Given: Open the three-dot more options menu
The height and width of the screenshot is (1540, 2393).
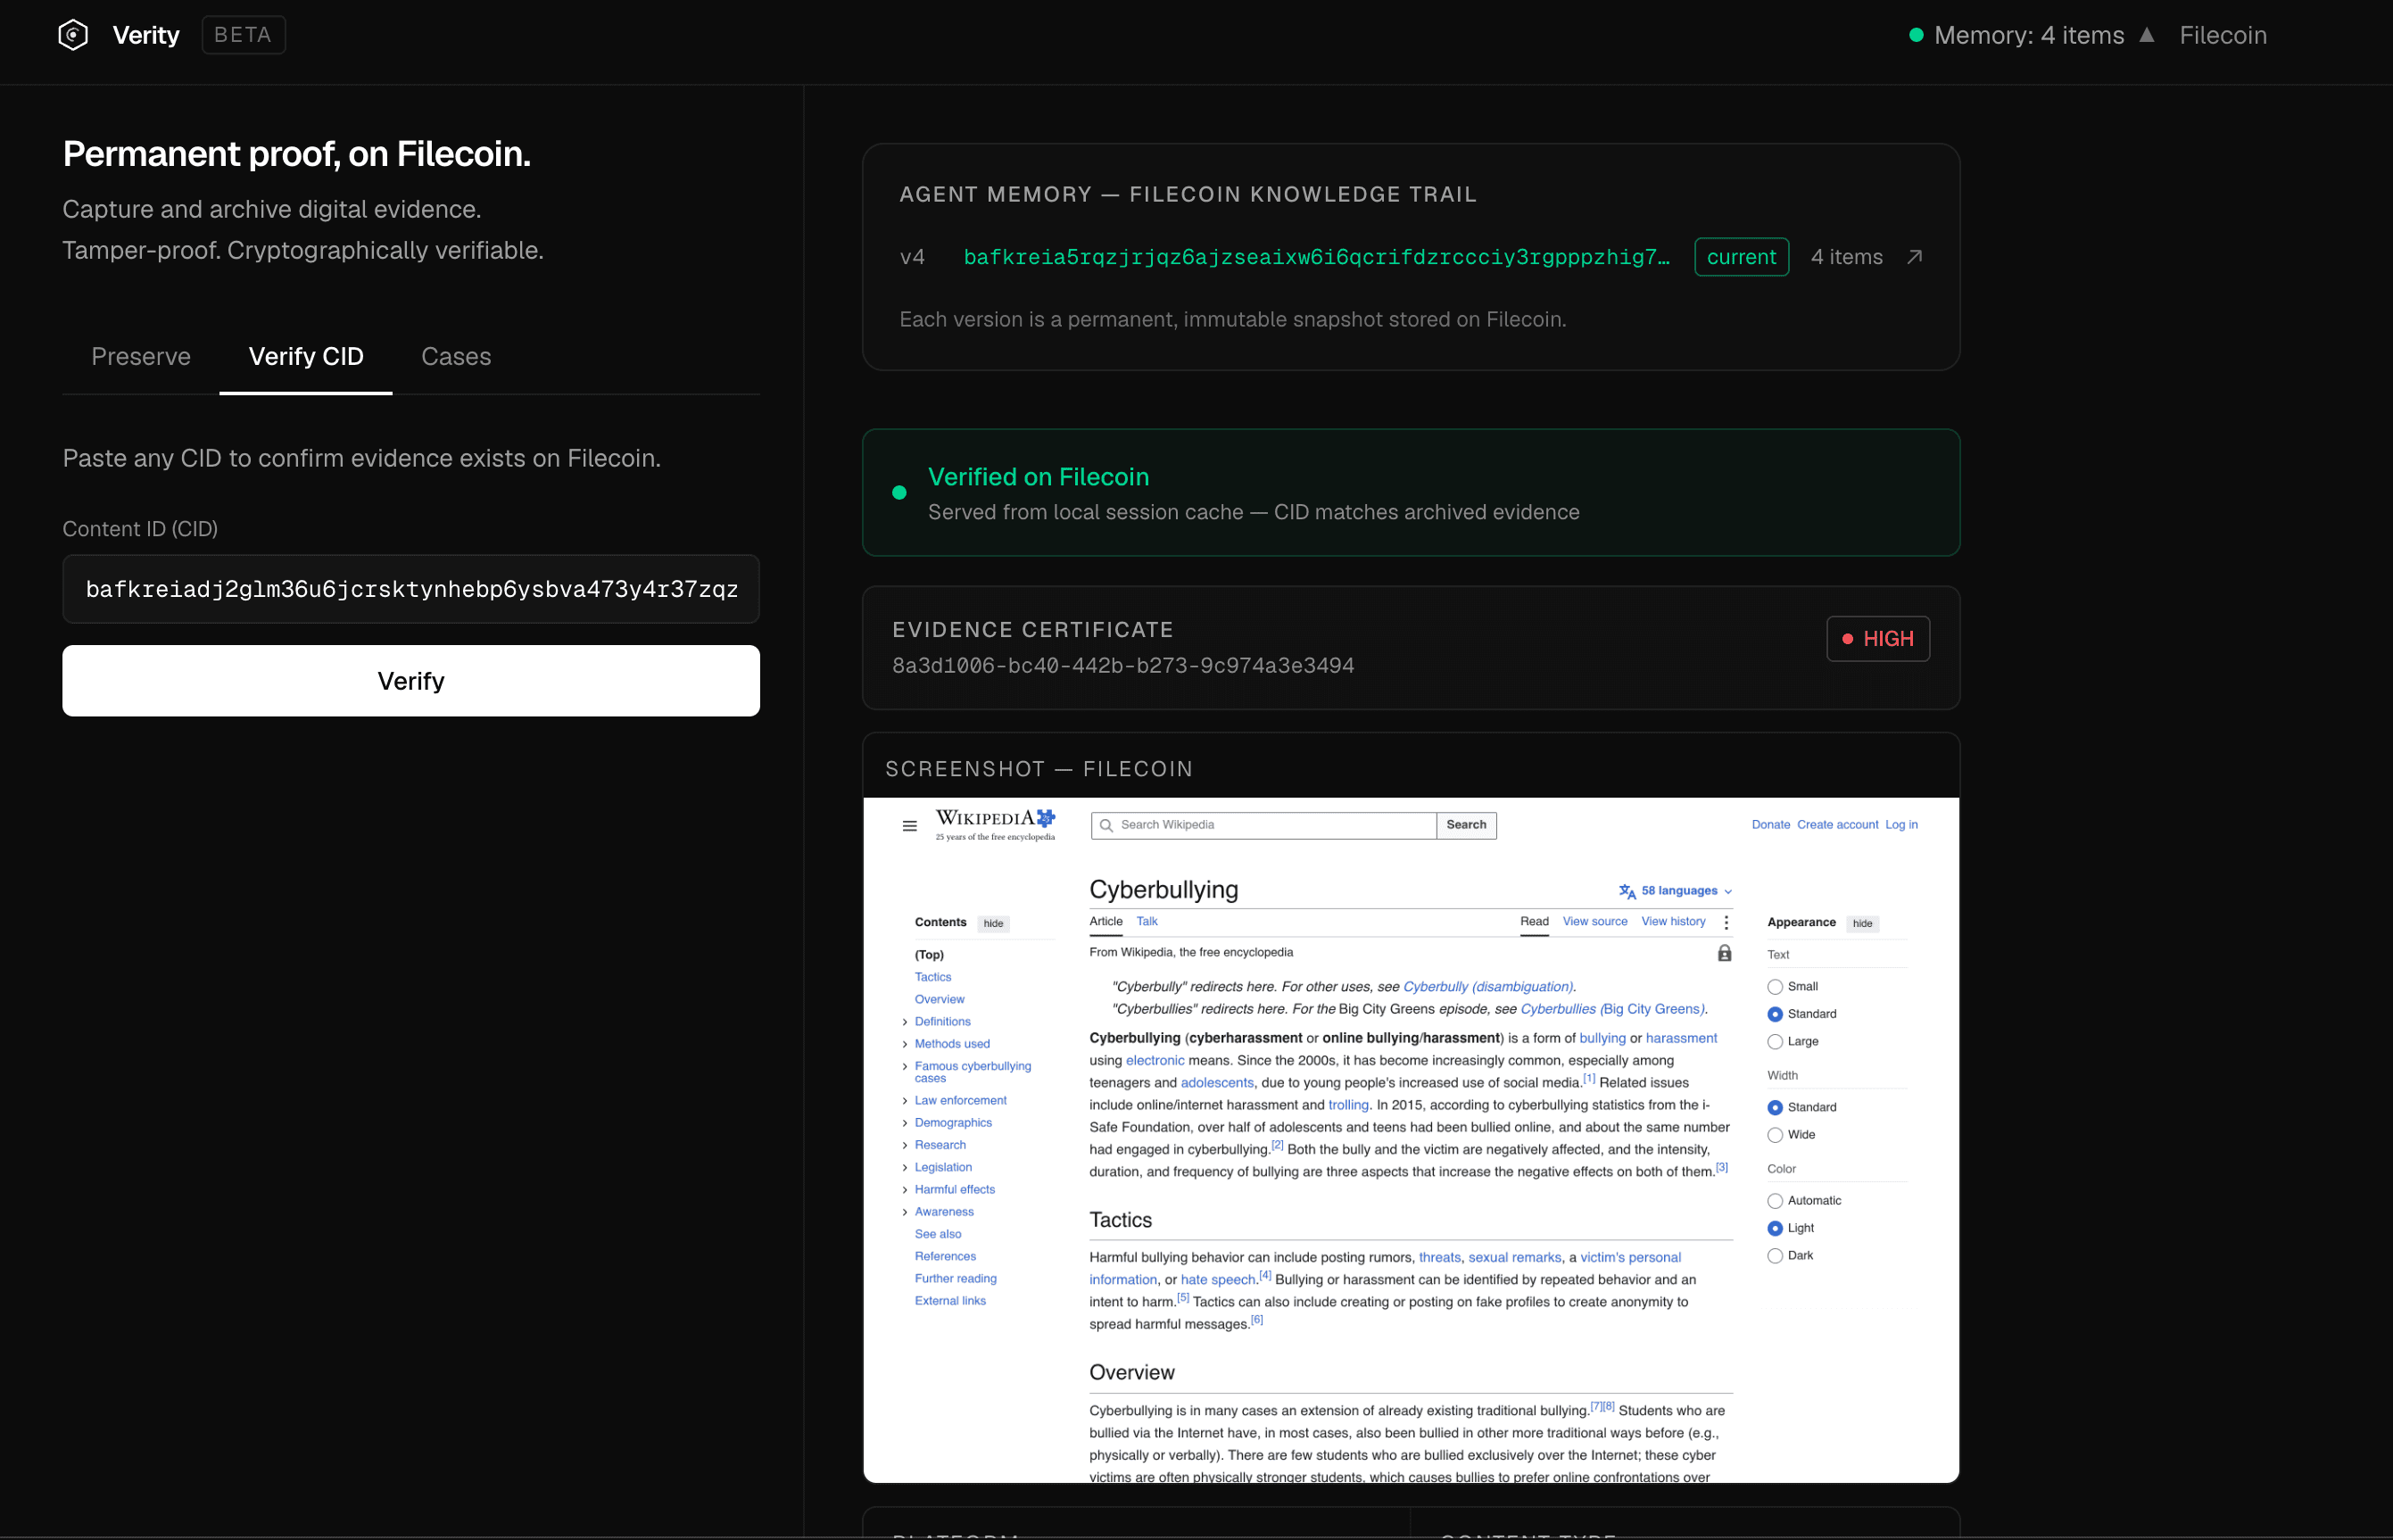Looking at the screenshot, I should tap(1726, 923).
